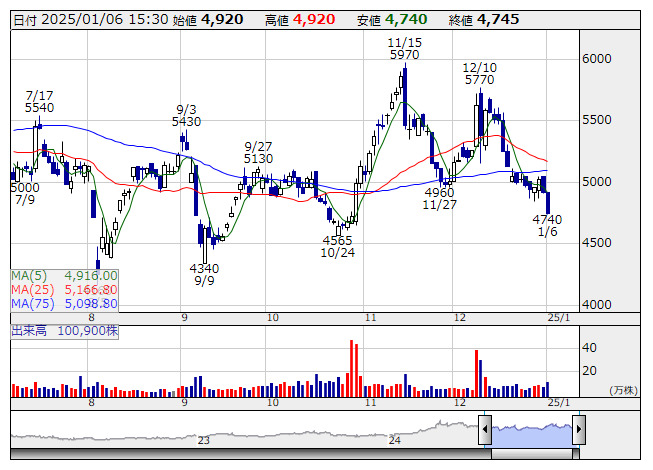Click the 9/3 5430 high label
Image resolution: width=653 pixels, height=470 pixels.
186,115
